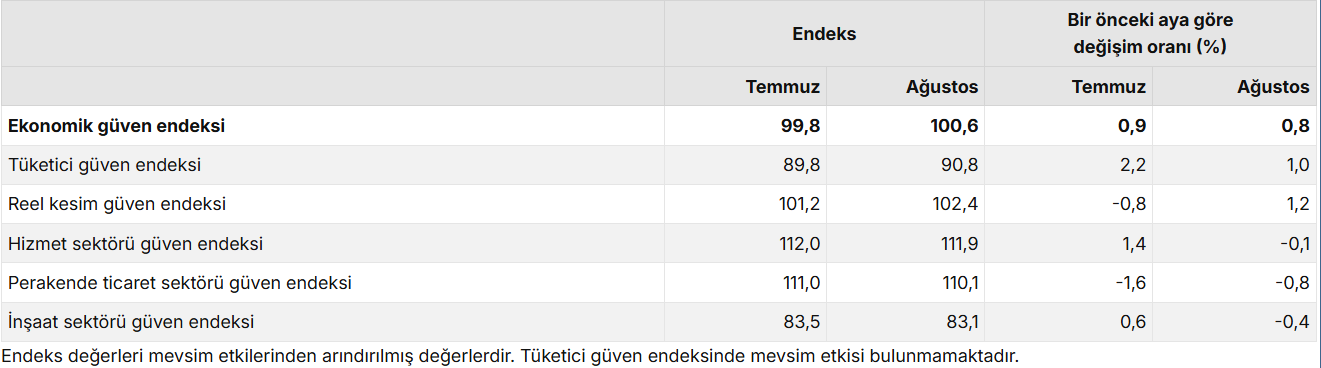Screen dimensions: 1321x368
Task: Select Temmuz header under değişim oranı
Action: (x=1109, y=87)
